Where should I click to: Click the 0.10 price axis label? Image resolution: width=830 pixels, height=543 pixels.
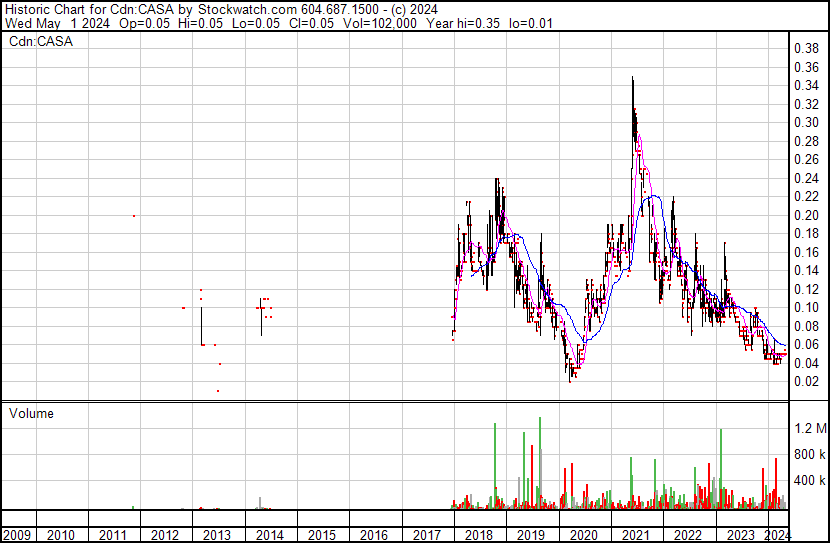point(806,307)
